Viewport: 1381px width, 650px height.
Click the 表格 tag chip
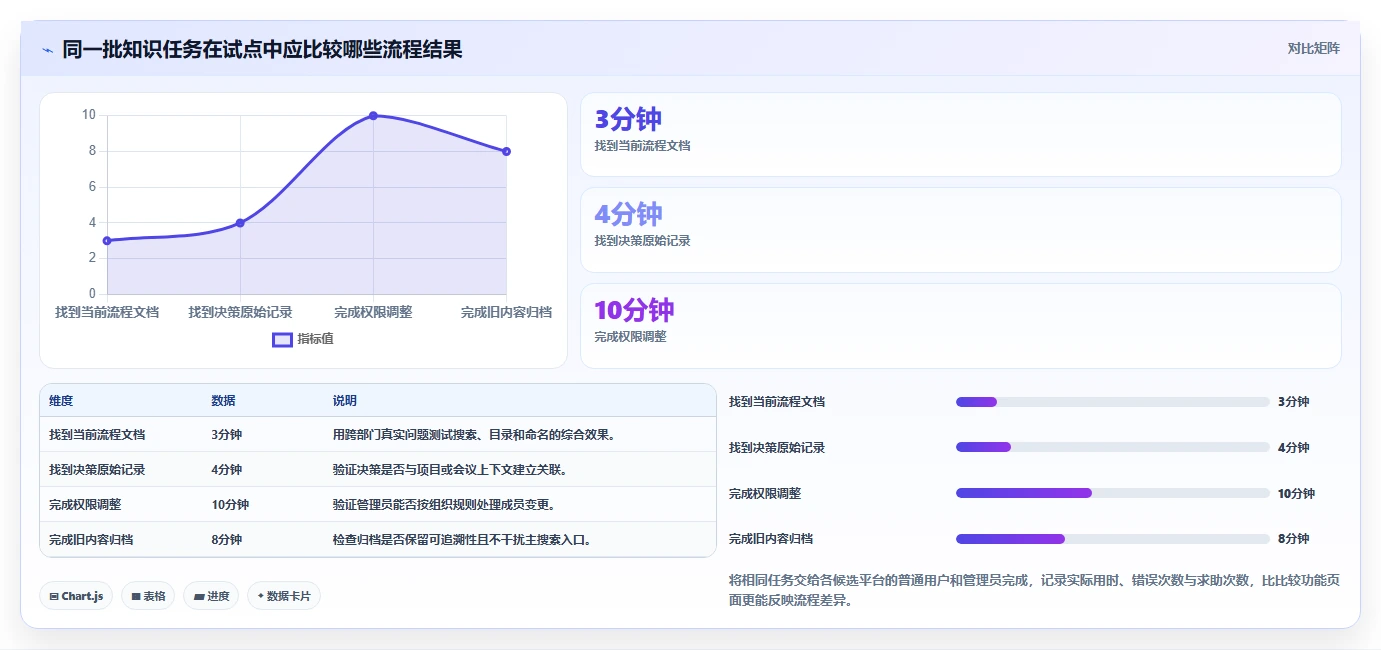click(148, 596)
